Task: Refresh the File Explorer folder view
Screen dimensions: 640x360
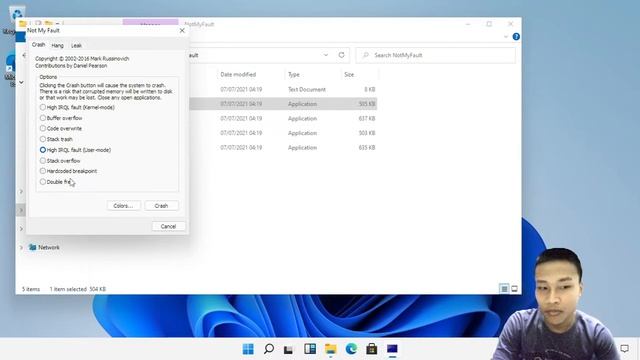Action: pyautogui.click(x=341, y=55)
